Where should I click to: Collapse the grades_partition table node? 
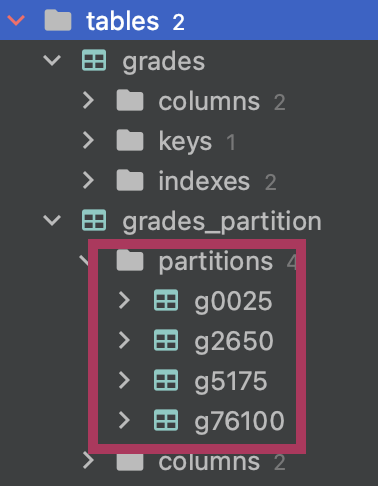[52, 220]
